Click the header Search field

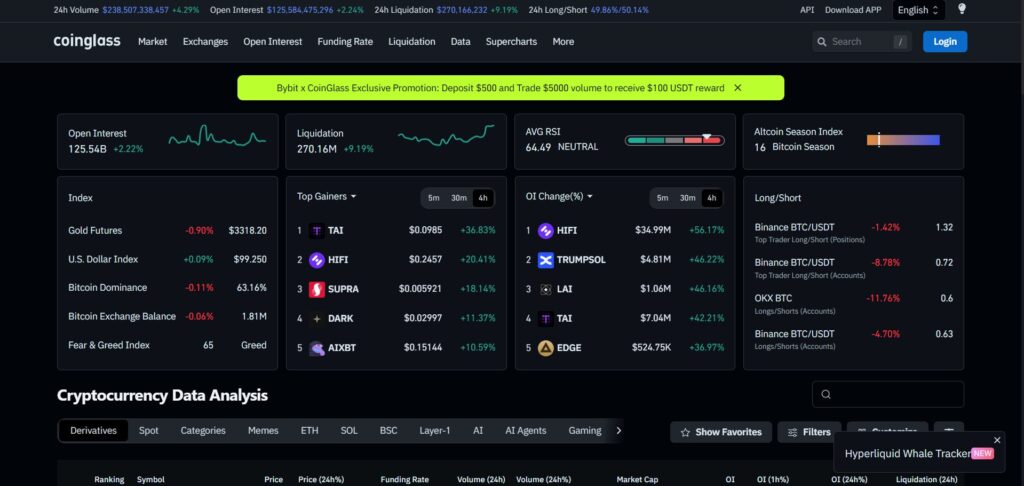pyautogui.click(x=862, y=41)
